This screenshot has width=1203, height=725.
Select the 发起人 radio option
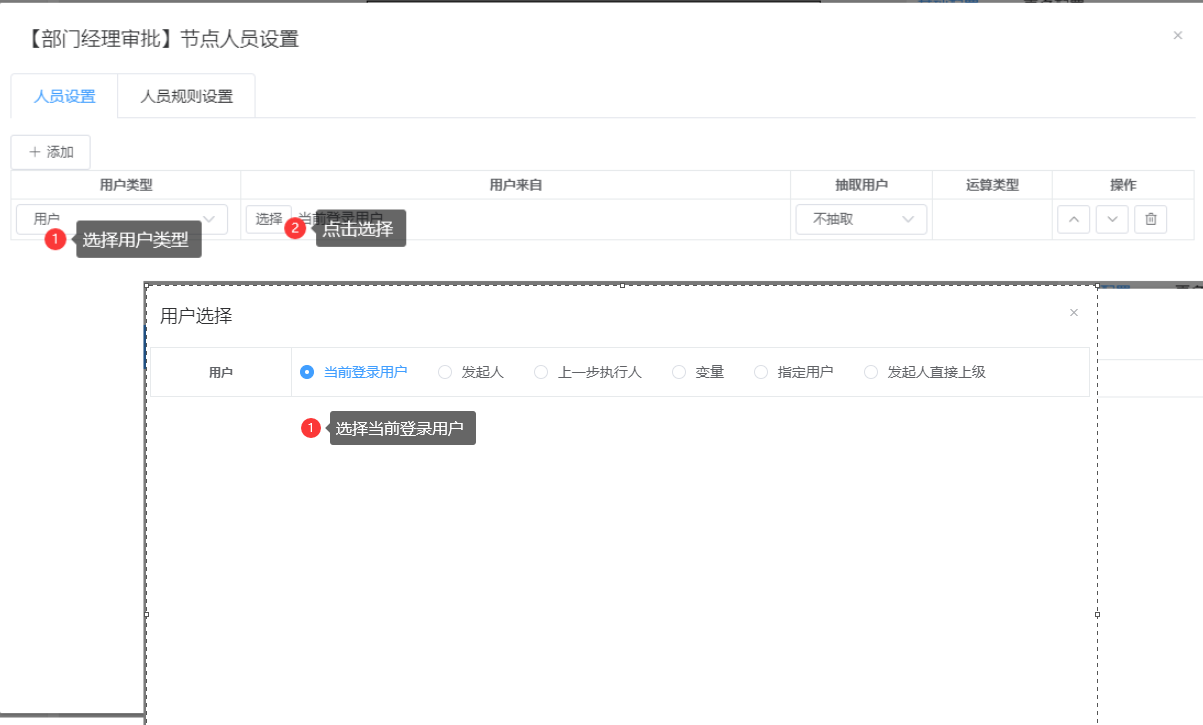pyautogui.click(x=445, y=372)
